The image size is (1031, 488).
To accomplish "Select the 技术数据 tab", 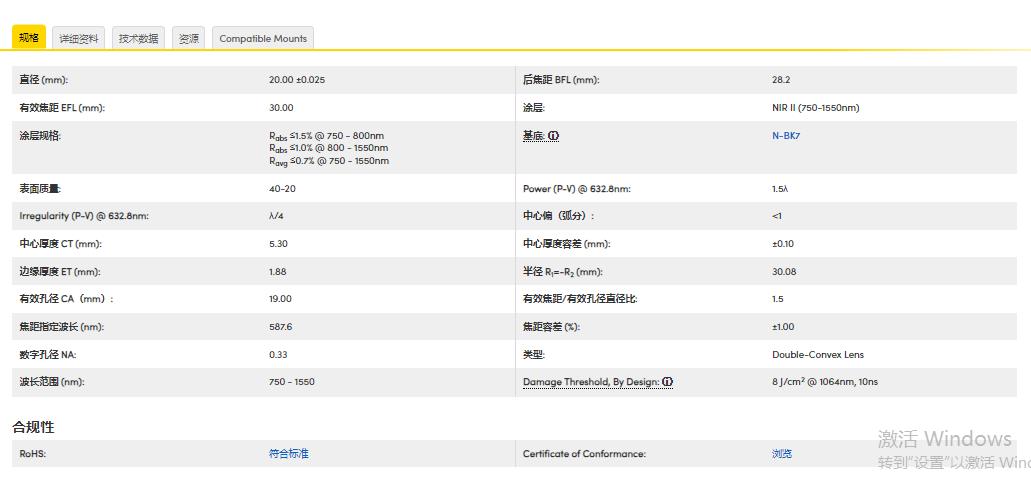I will click(138, 39).
